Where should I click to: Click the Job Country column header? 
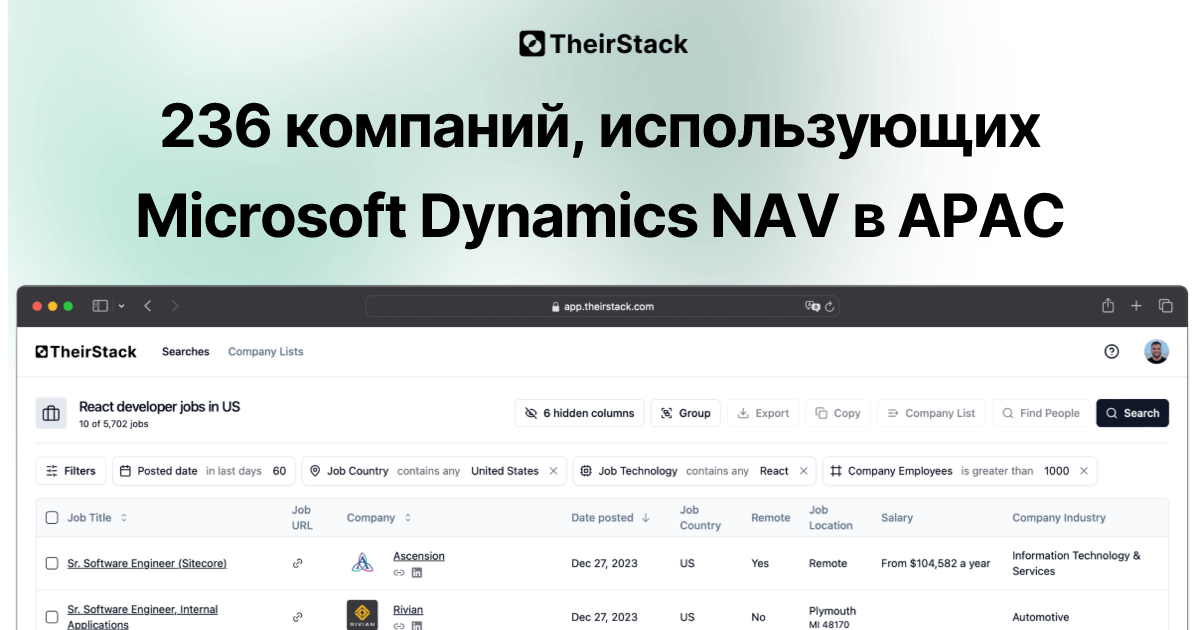pos(700,518)
